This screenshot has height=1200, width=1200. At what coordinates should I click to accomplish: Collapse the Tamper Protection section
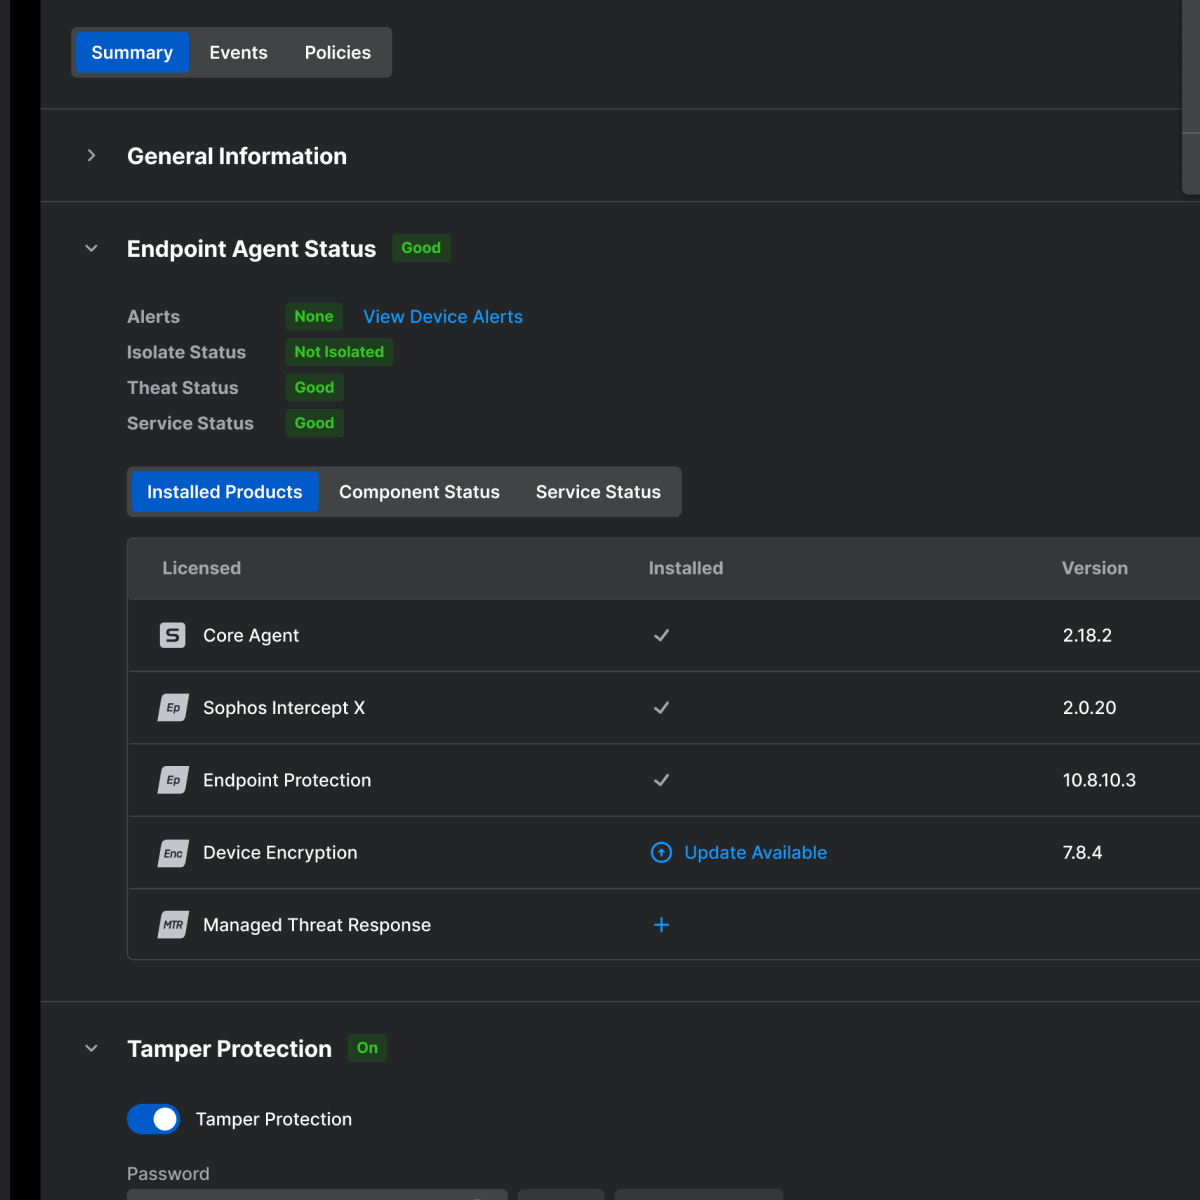[x=92, y=1049]
